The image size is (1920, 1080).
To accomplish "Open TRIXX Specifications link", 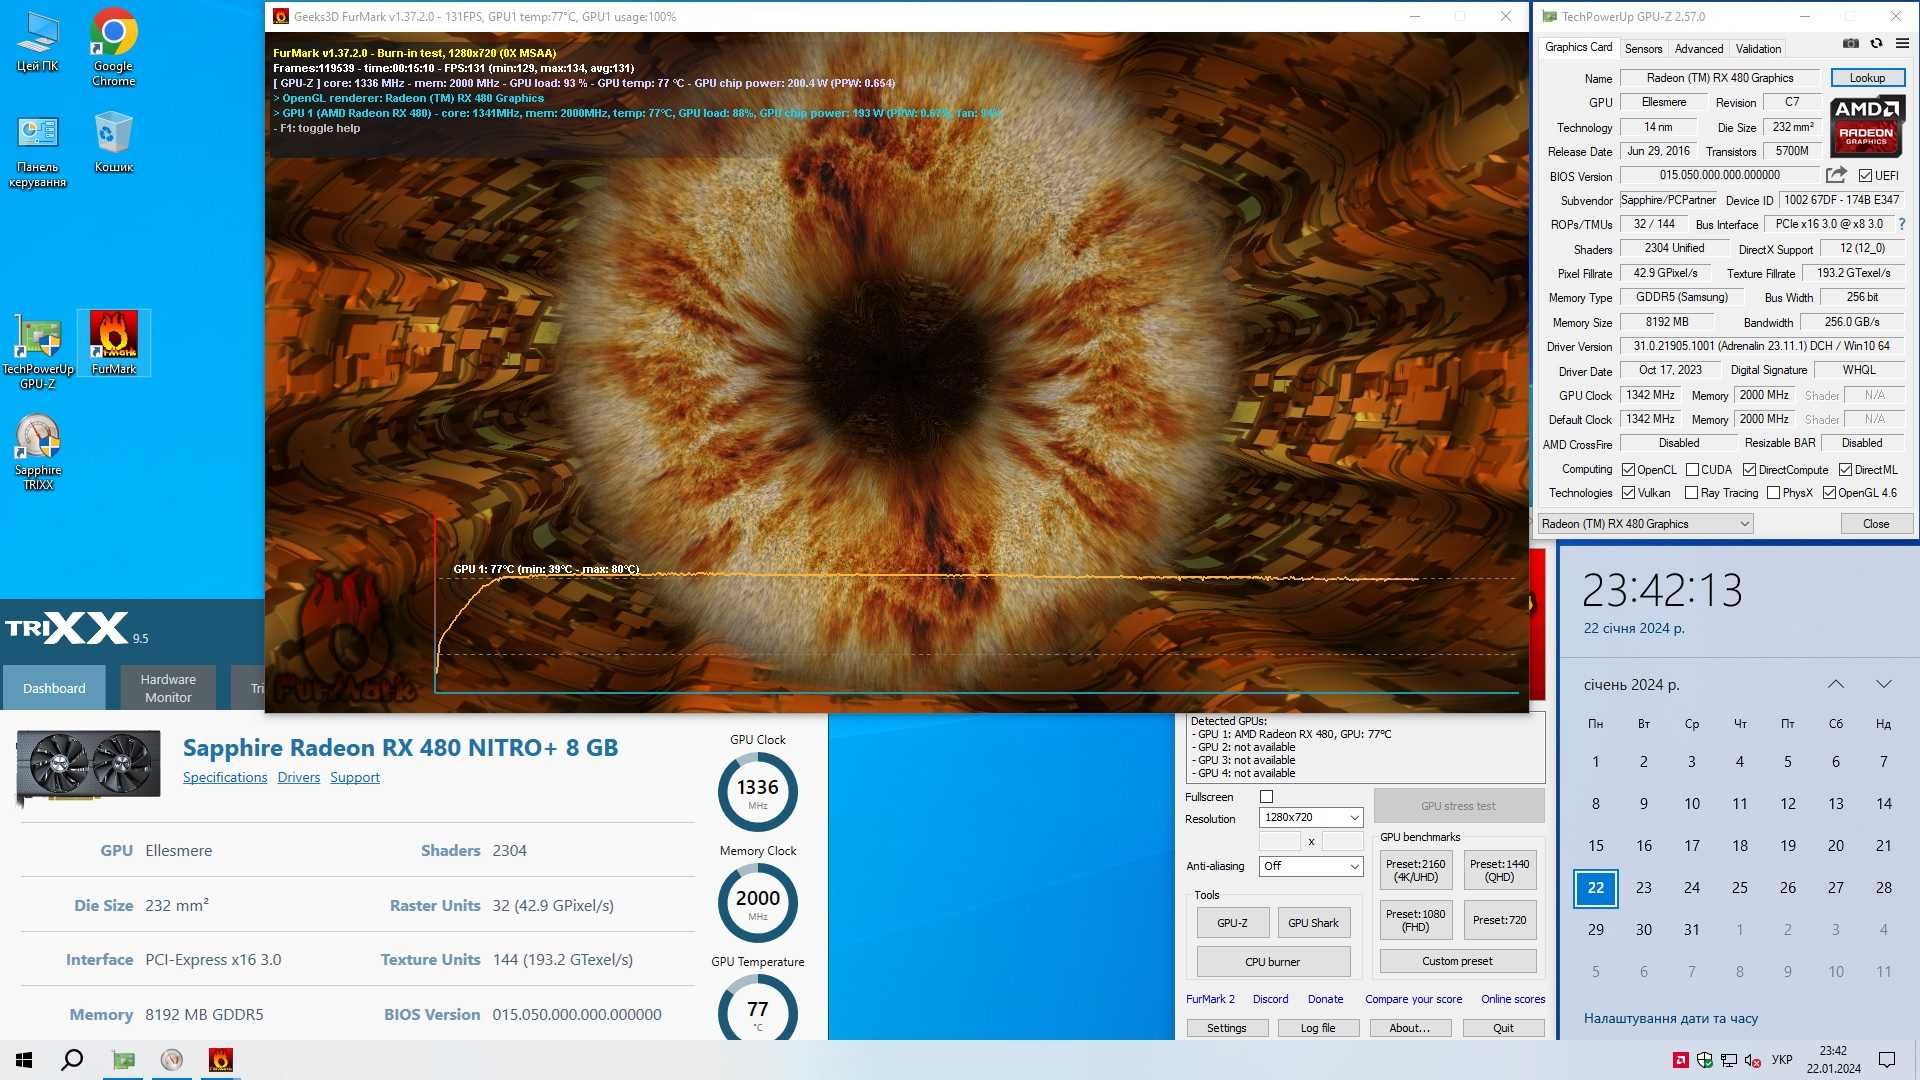I will 225,777.
